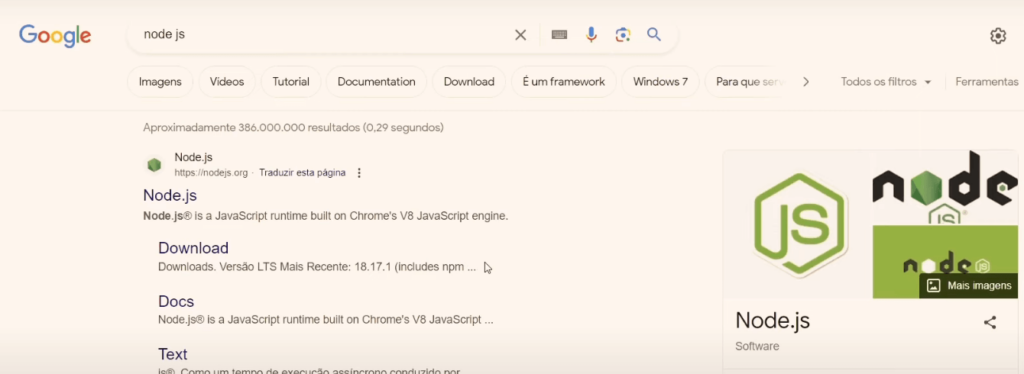Start voice search with microphone icon
This screenshot has width=1024, height=374.
coord(592,35)
